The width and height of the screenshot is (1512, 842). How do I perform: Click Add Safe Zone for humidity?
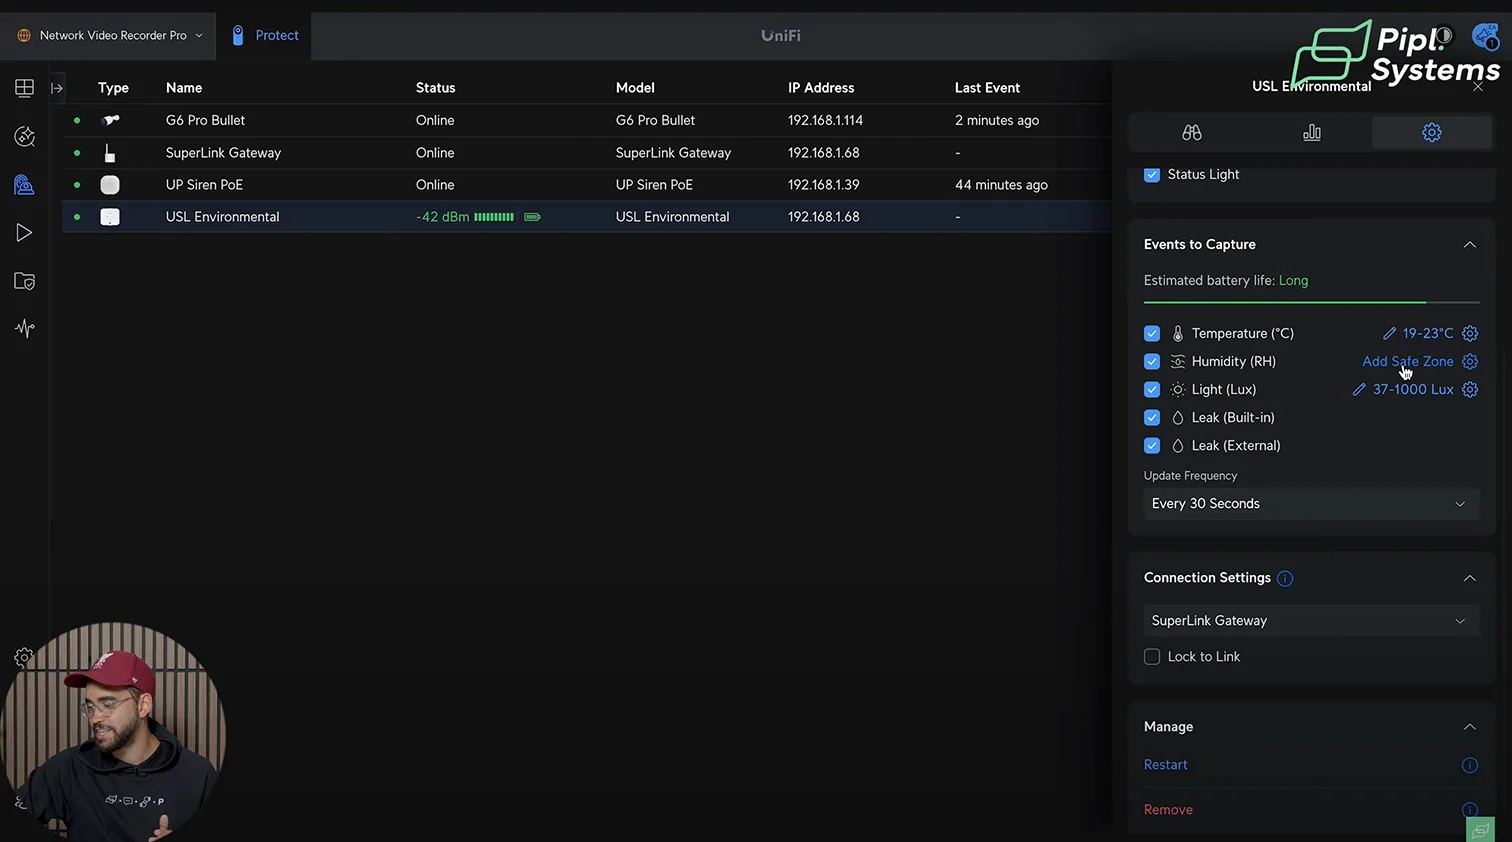pos(1408,361)
